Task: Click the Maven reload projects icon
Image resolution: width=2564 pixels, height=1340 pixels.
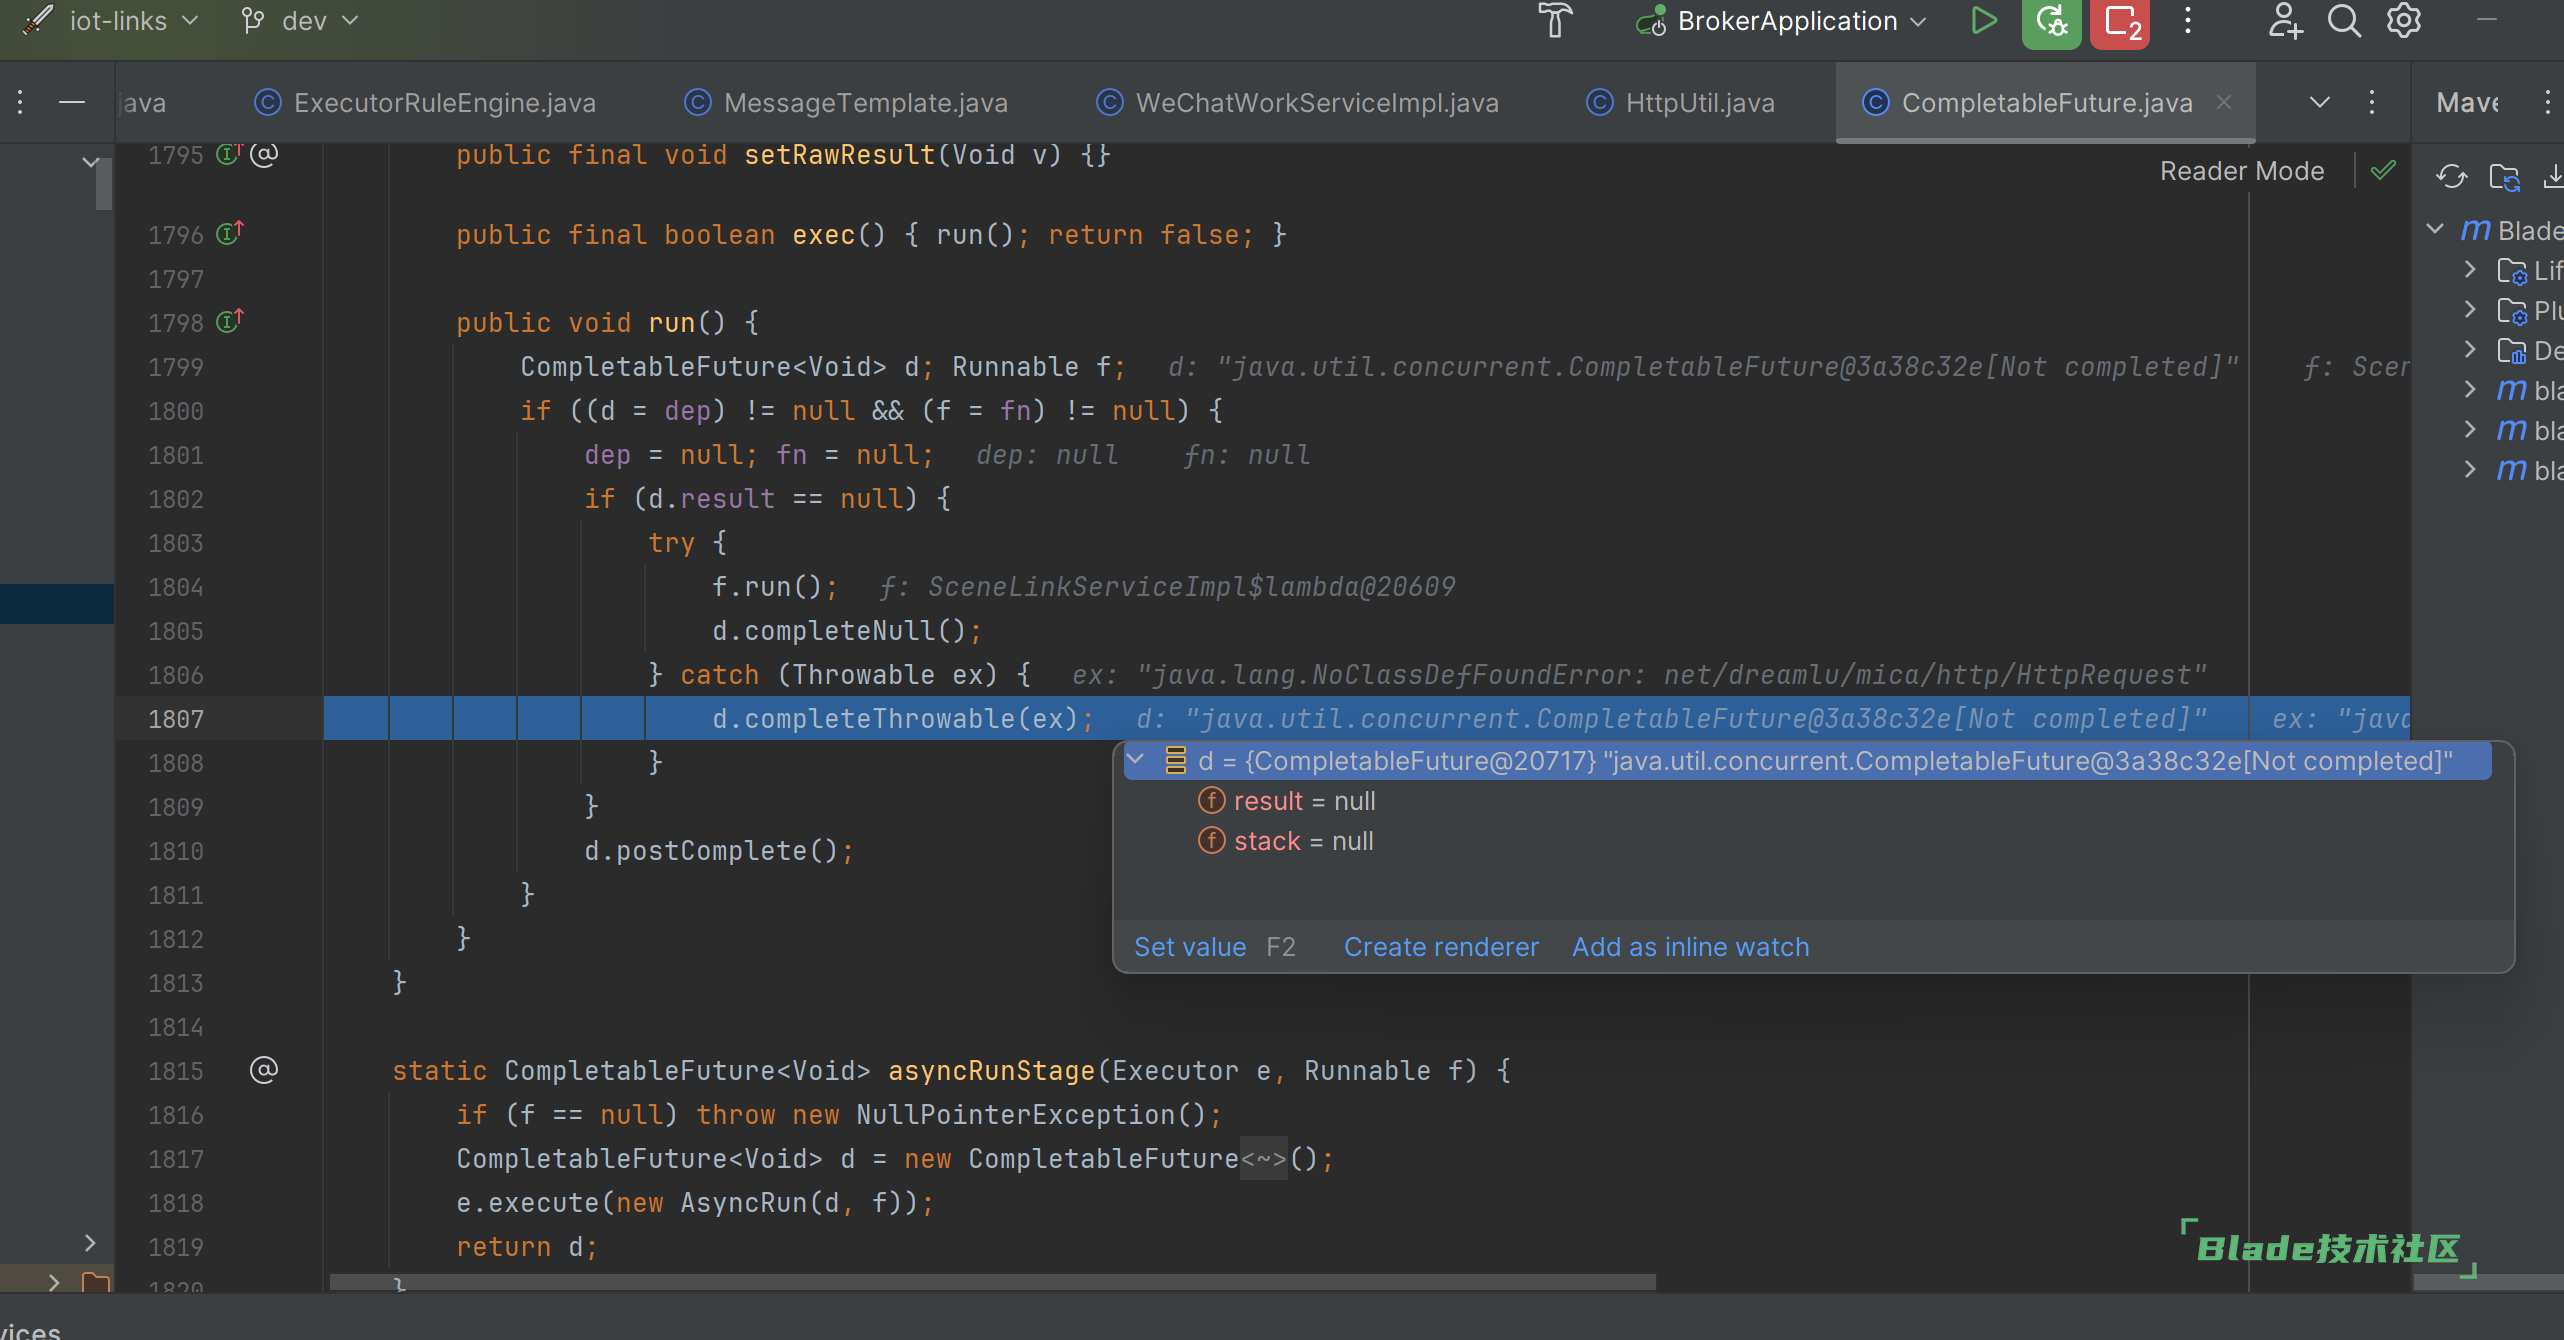Action: tap(2451, 177)
